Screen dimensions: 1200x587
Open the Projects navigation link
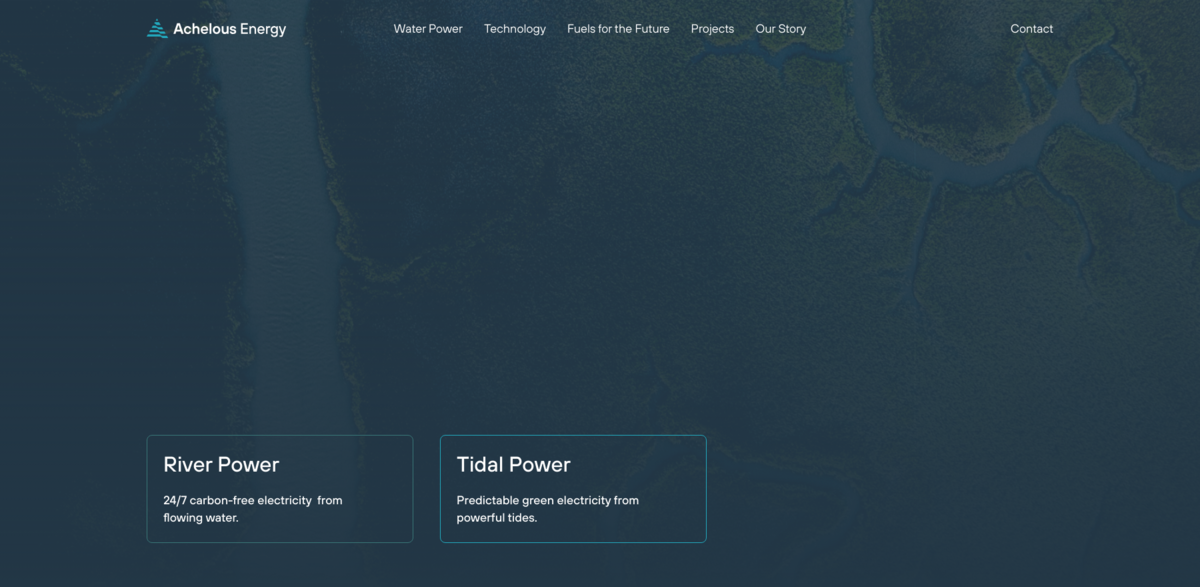point(712,29)
